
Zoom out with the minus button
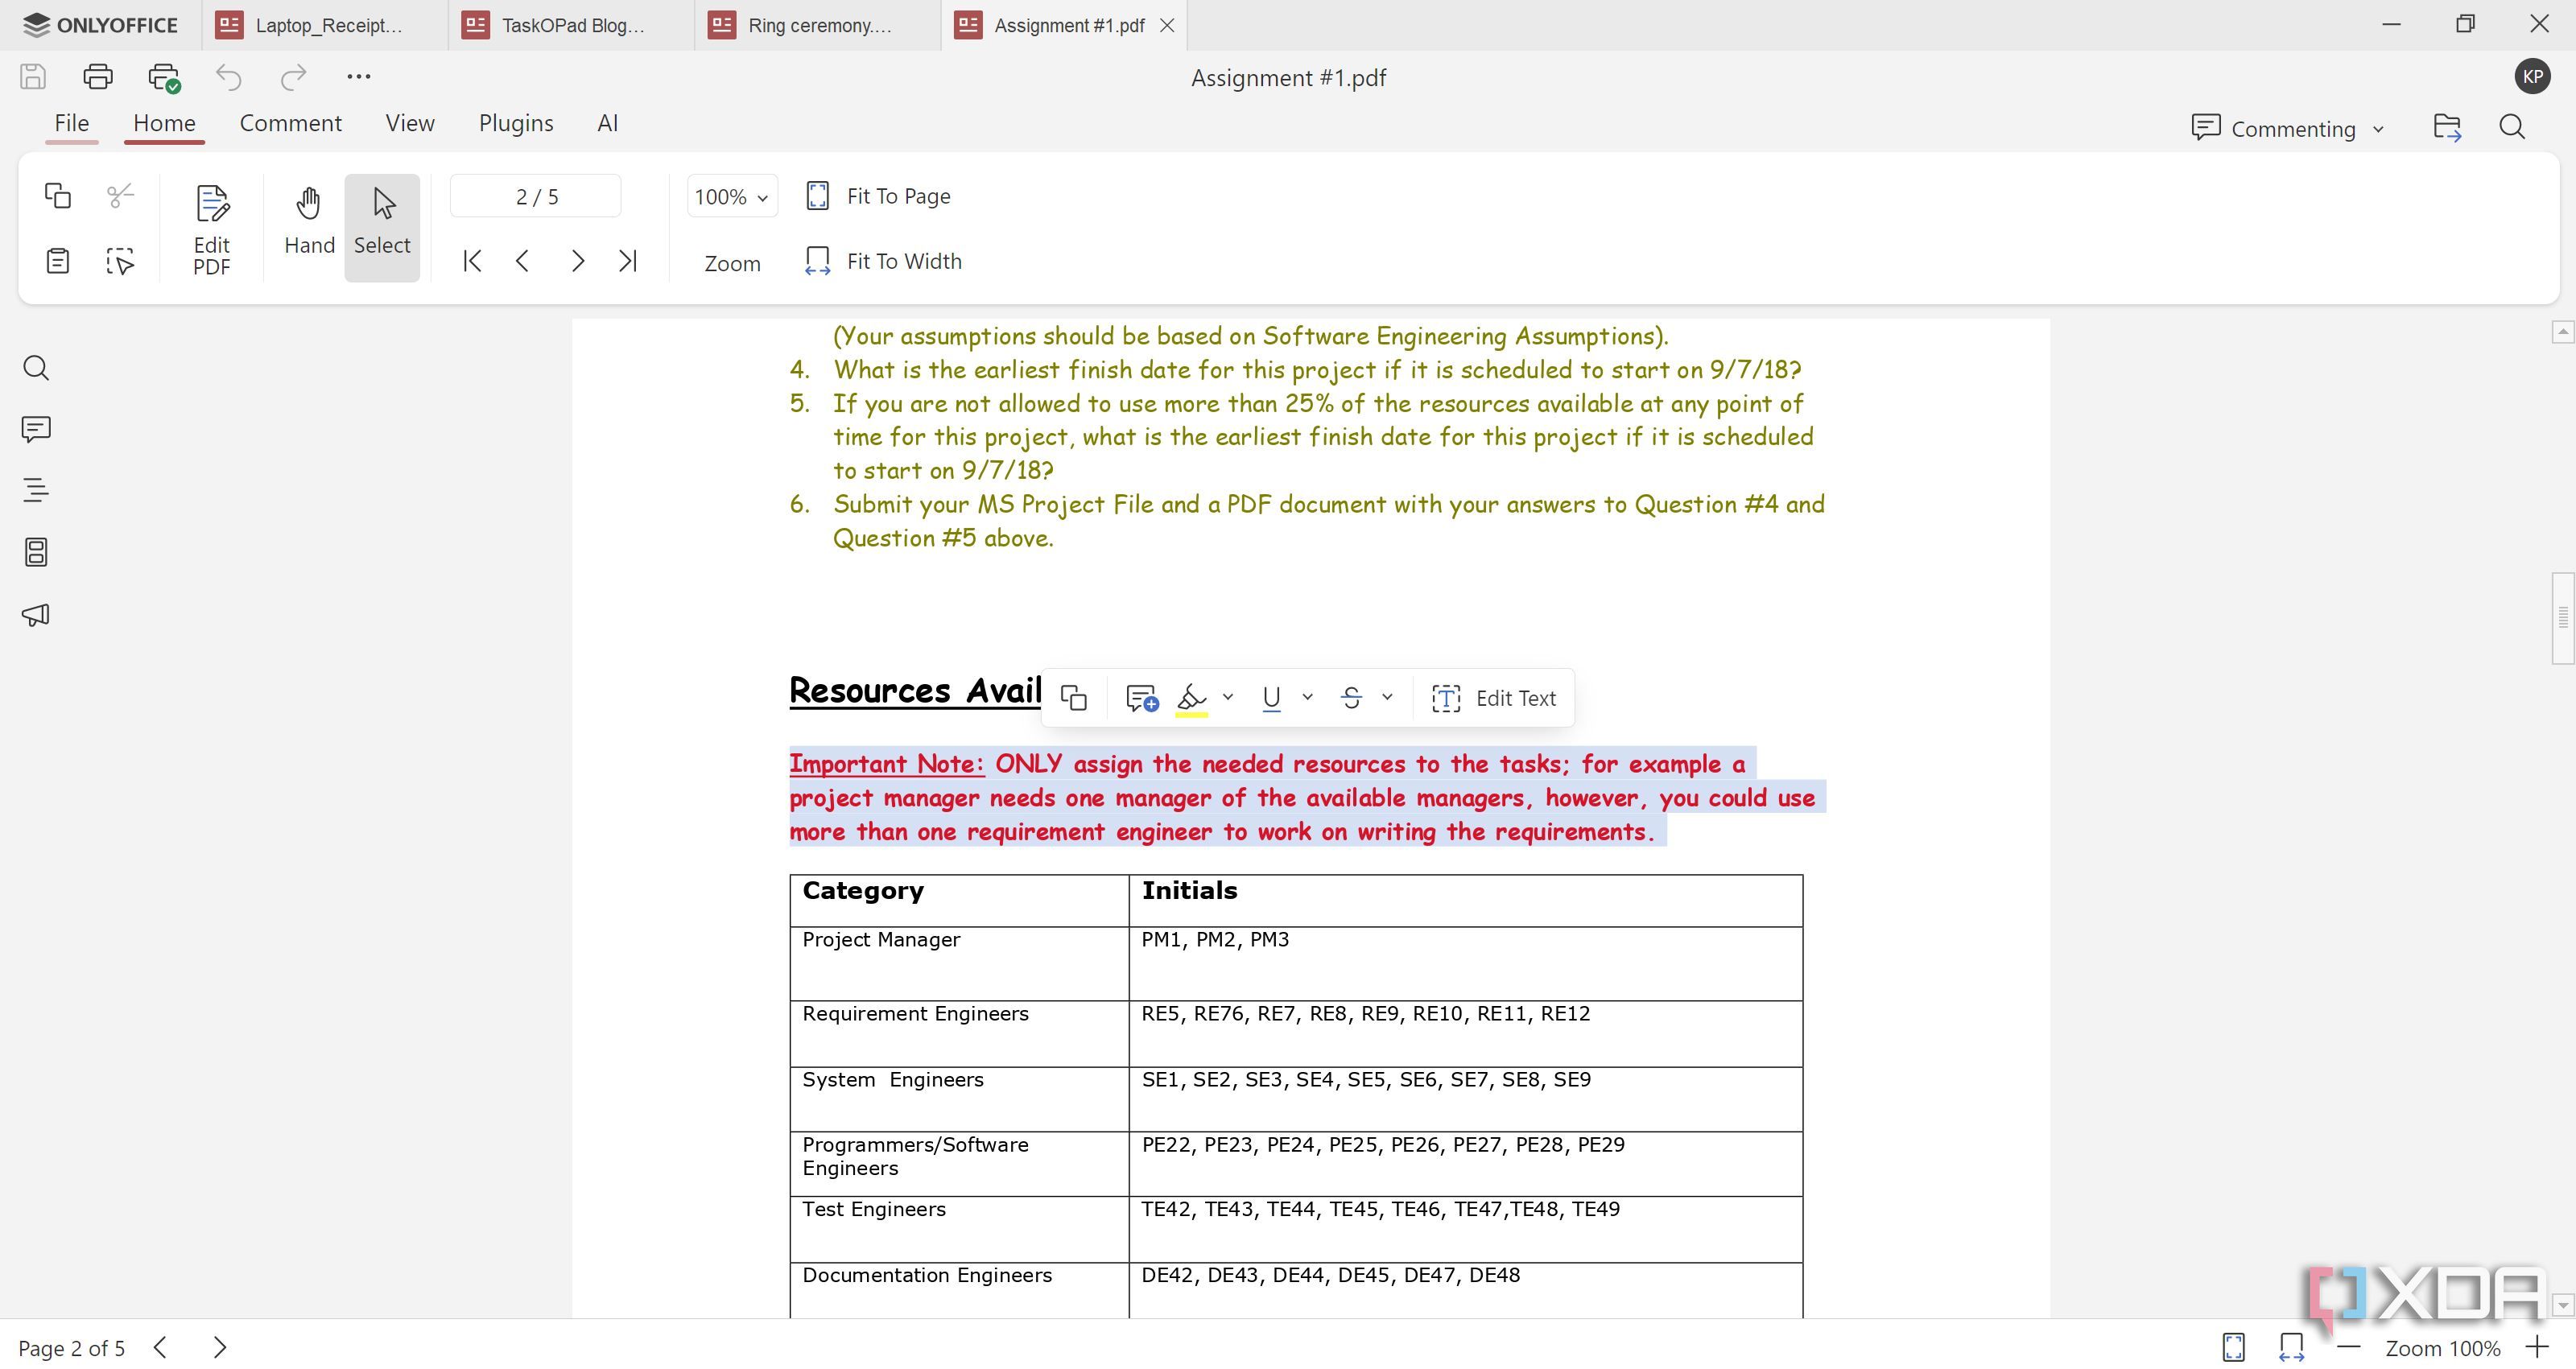(2349, 1347)
